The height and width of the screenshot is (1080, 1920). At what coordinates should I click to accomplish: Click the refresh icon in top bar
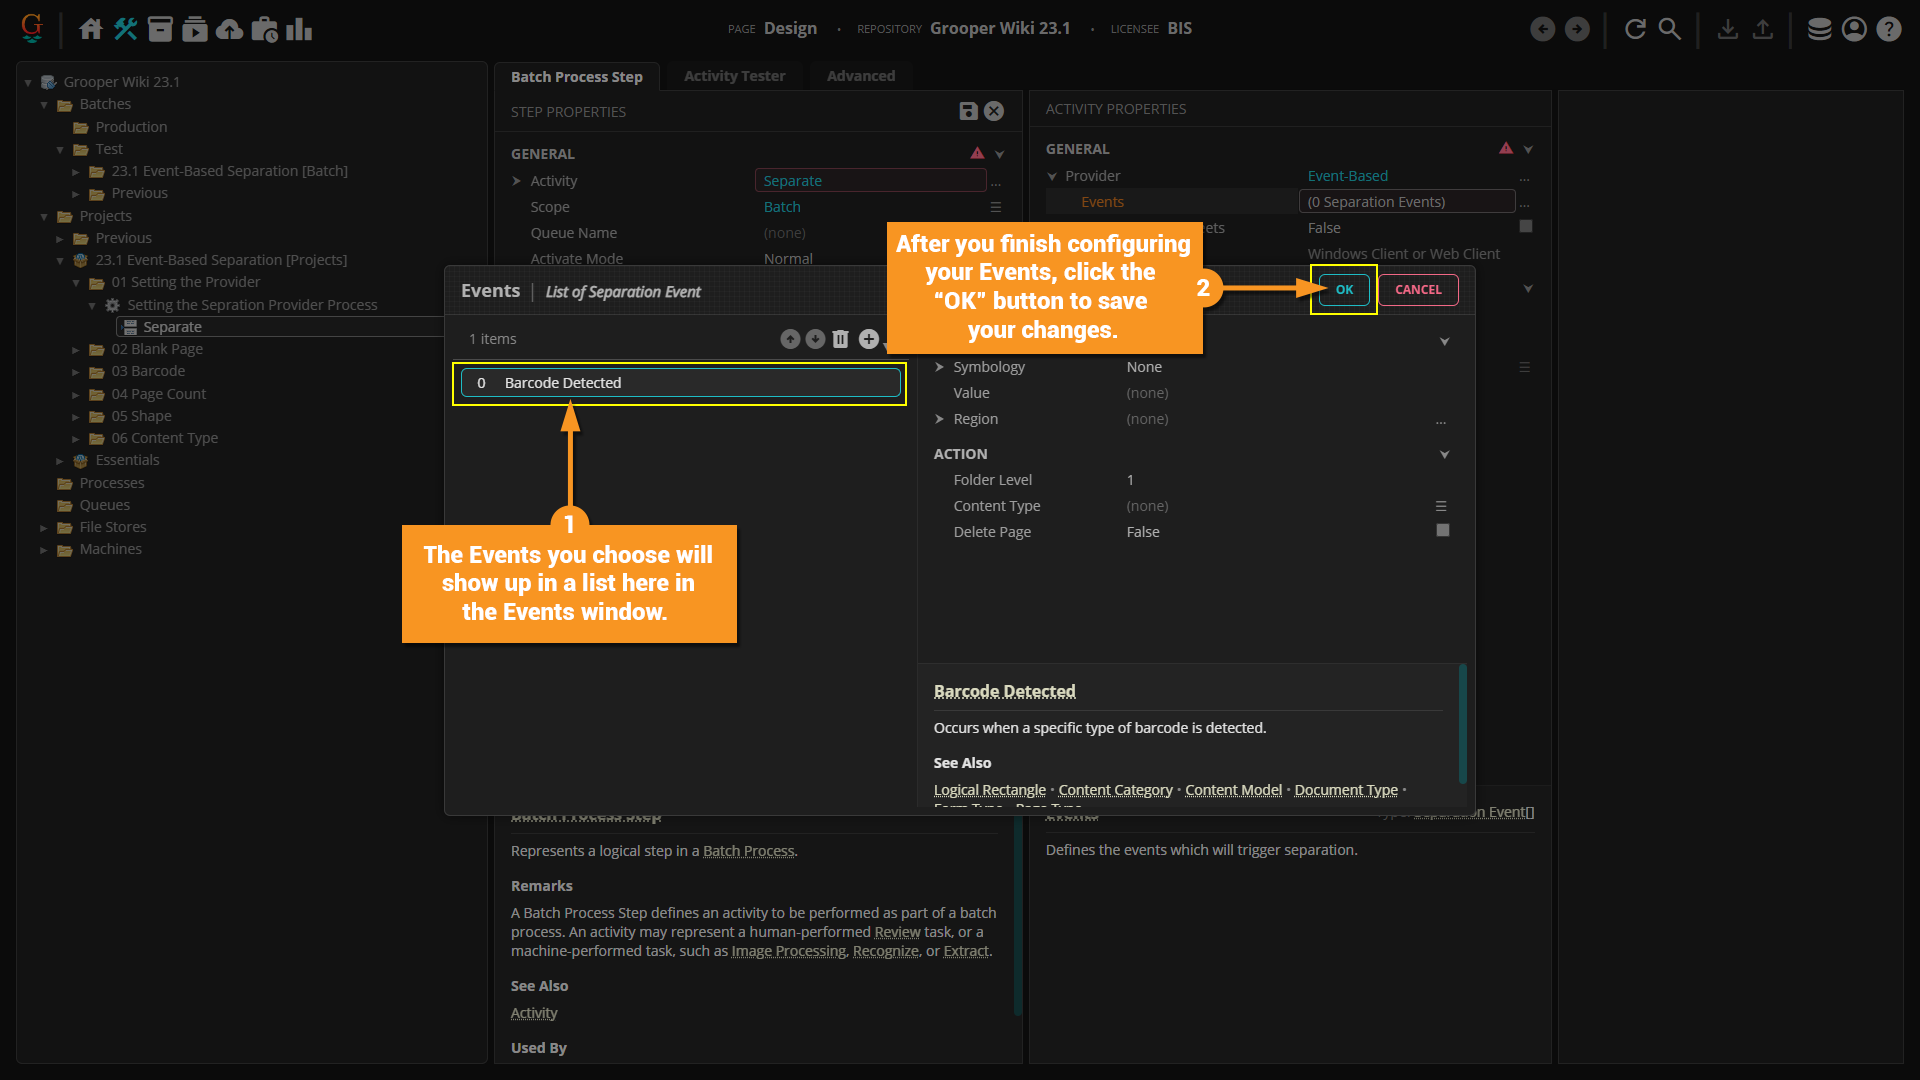(x=1635, y=29)
